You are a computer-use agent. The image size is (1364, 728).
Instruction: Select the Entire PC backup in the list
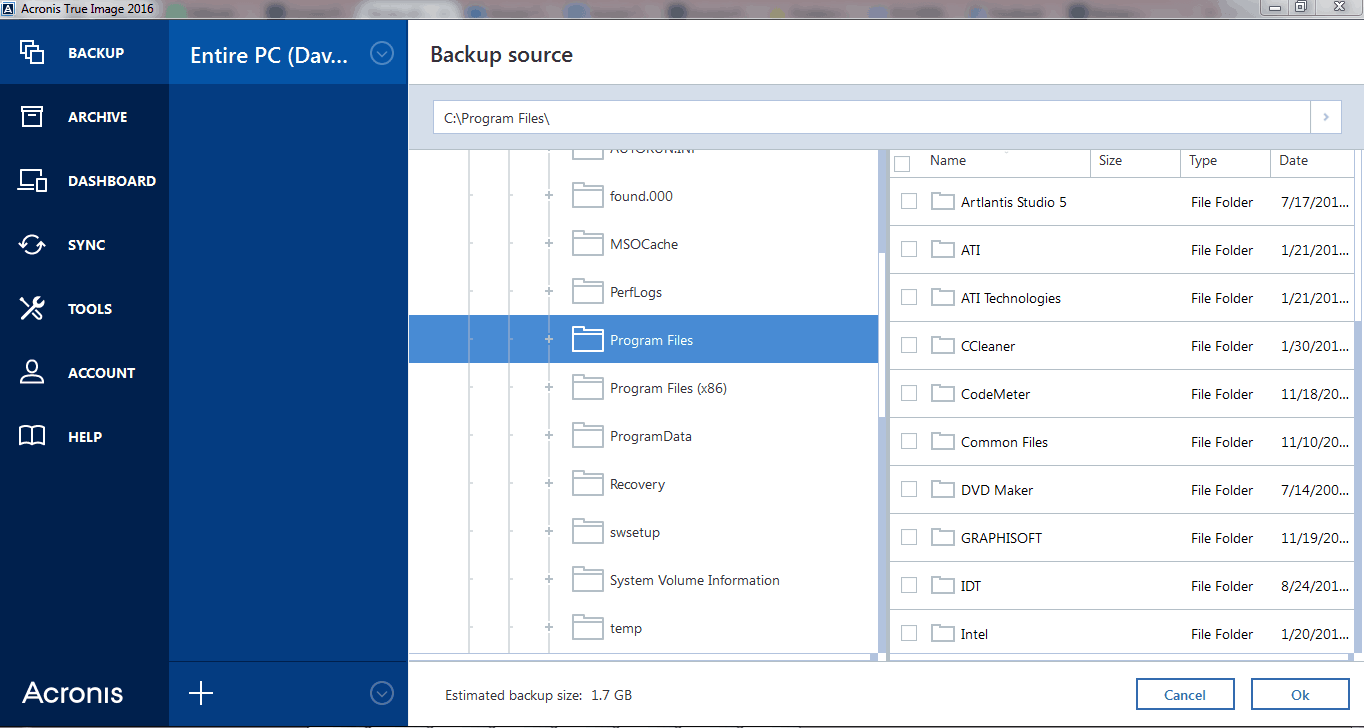(270, 54)
